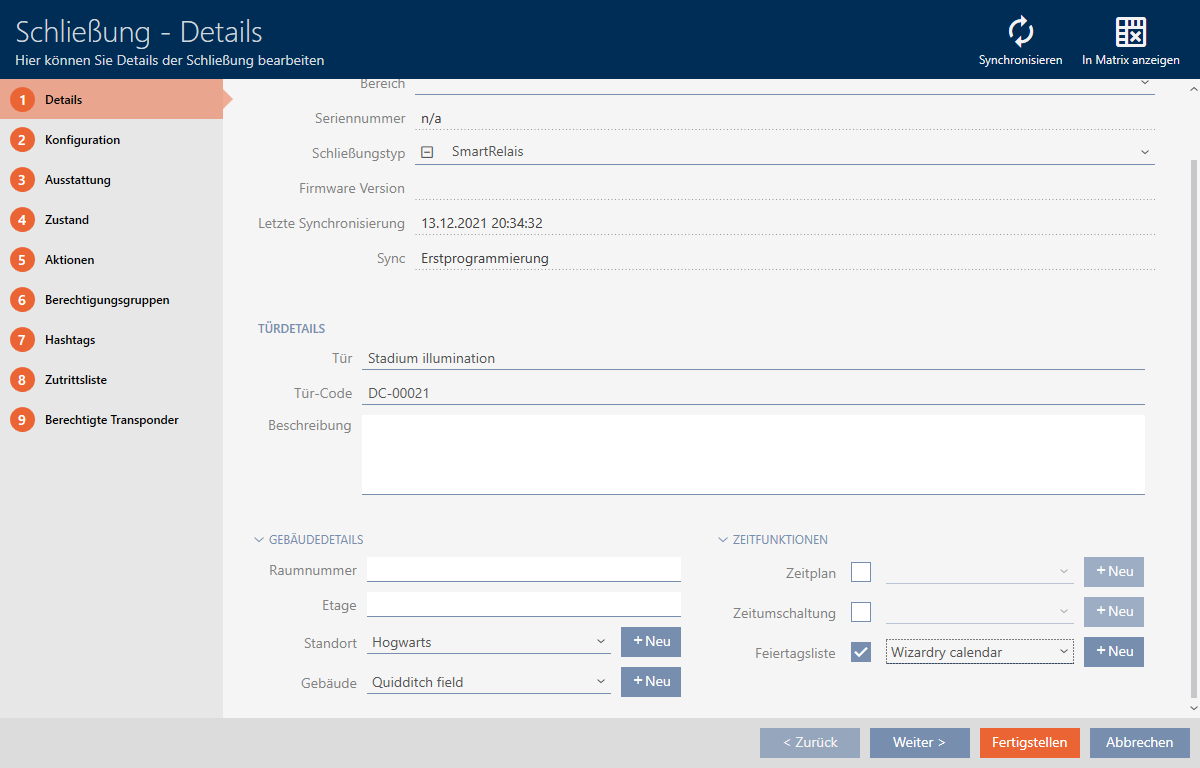Uncheck the Feiertagsliste checkbox
1200x768 pixels.
pos(861,652)
